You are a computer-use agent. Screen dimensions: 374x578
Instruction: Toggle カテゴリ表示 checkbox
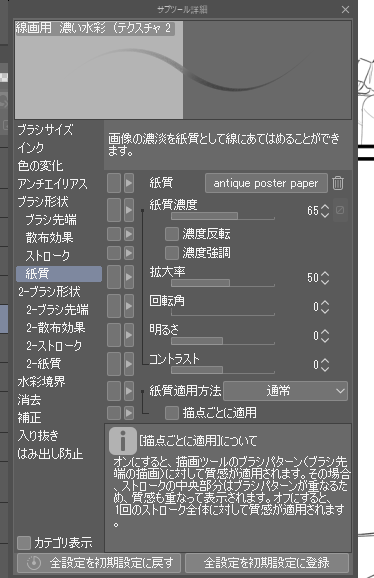point(24,543)
